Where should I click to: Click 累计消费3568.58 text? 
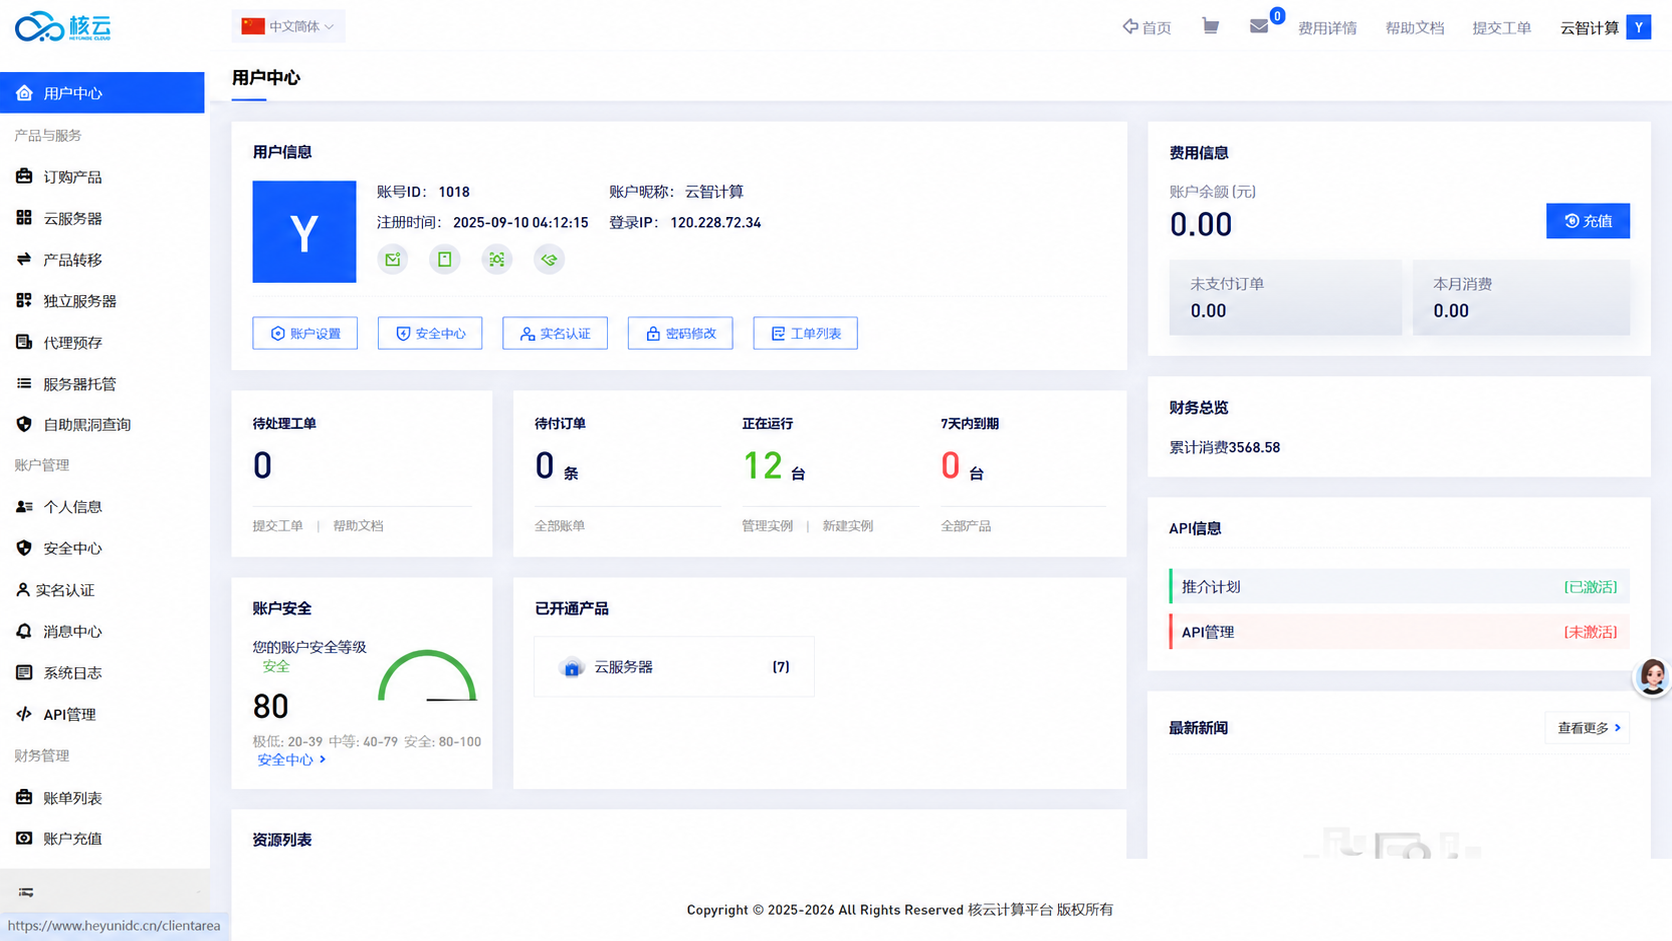point(1225,448)
